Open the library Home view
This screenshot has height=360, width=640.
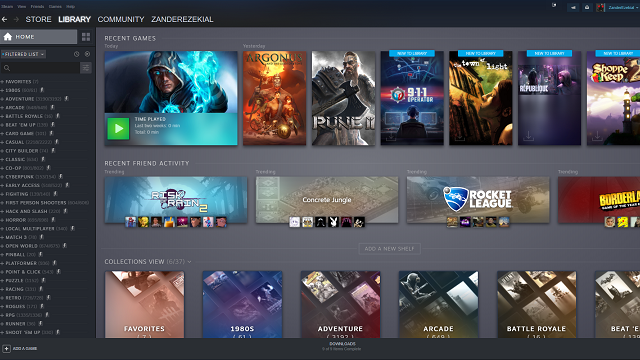[x=38, y=37]
